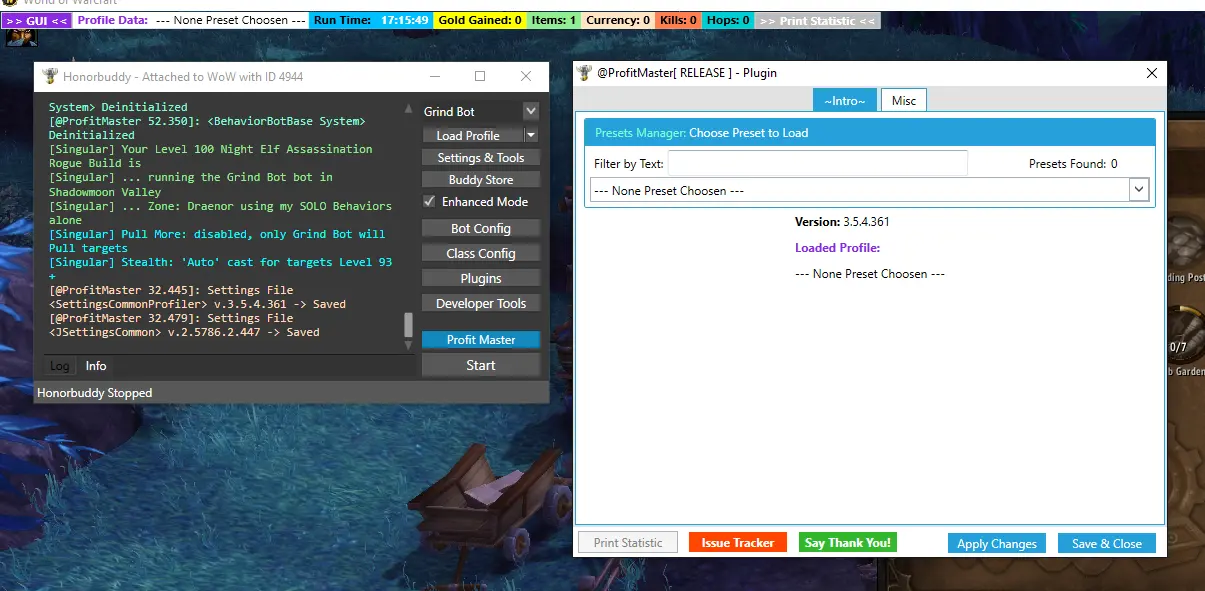Click the Honorbuddy Stopped status text
1205x591 pixels.
click(95, 393)
